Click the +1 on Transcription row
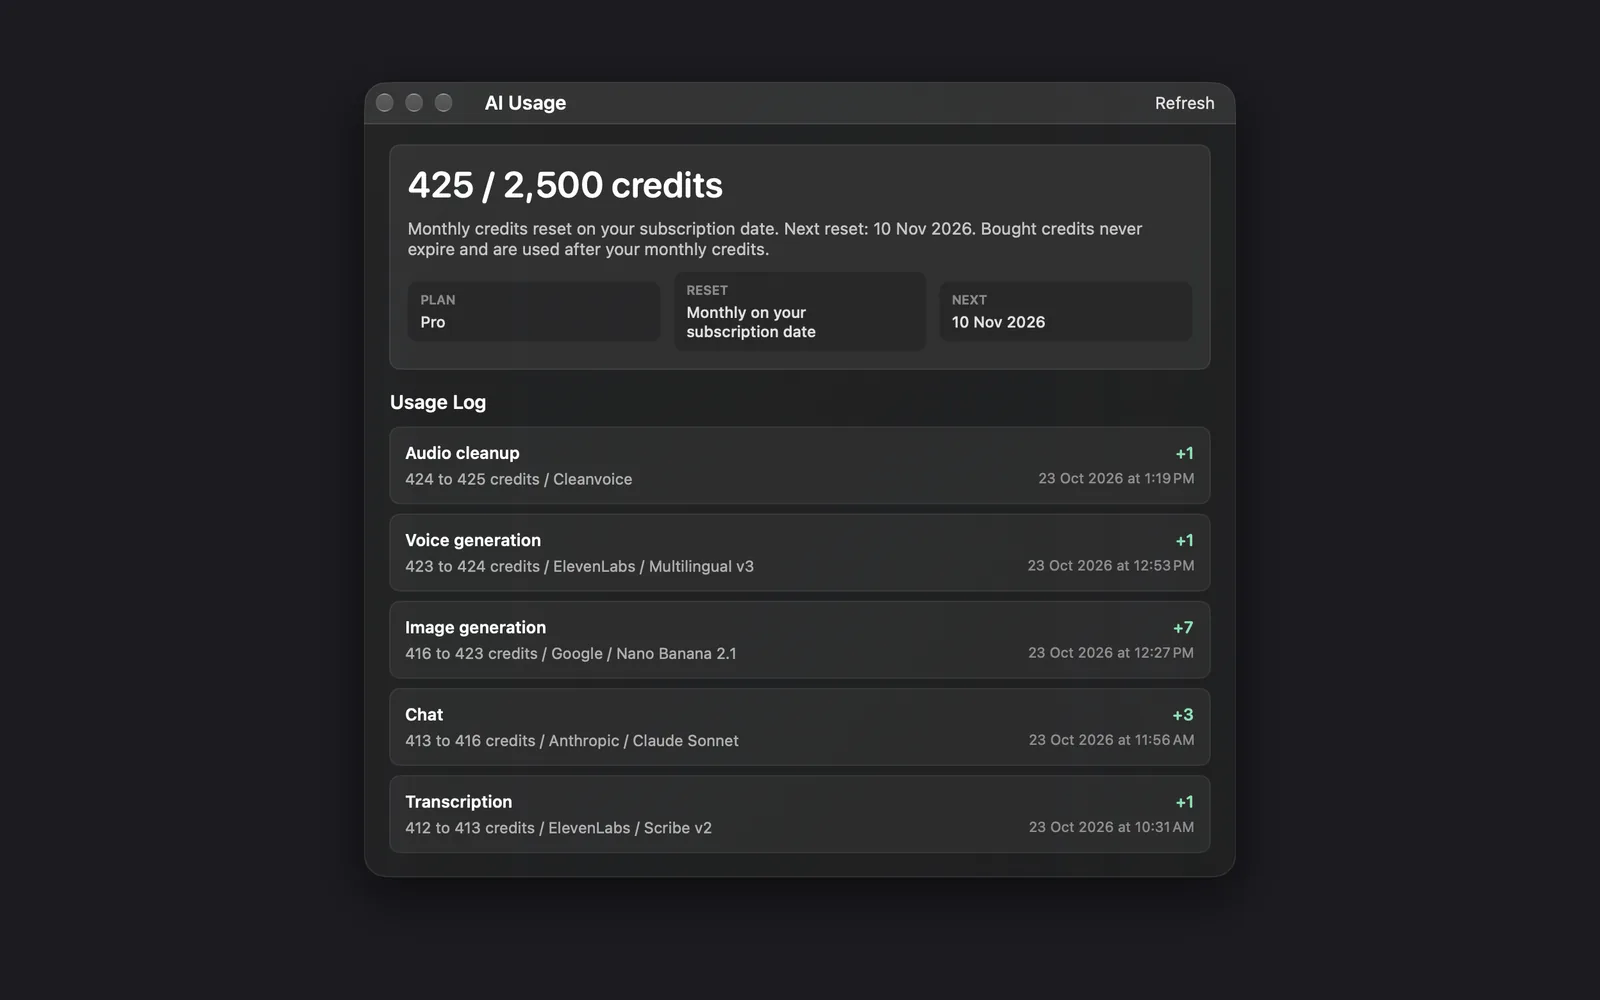1600x1000 pixels. (x=1184, y=801)
